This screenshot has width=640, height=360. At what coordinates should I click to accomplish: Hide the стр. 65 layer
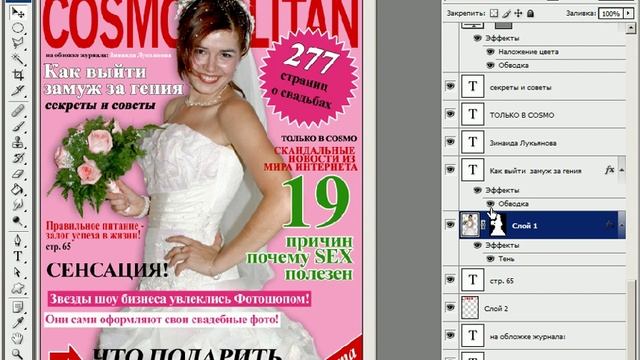(x=450, y=280)
